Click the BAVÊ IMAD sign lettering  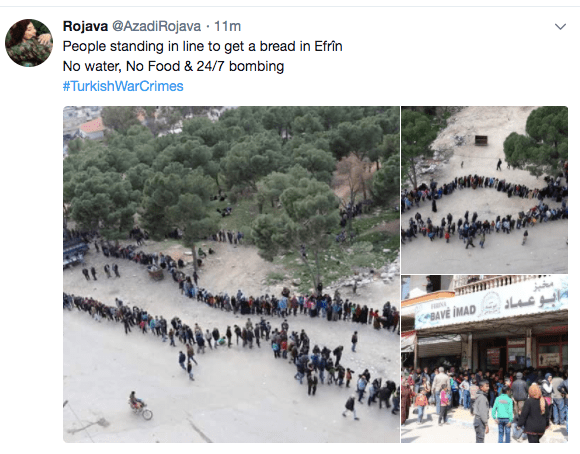click(453, 313)
